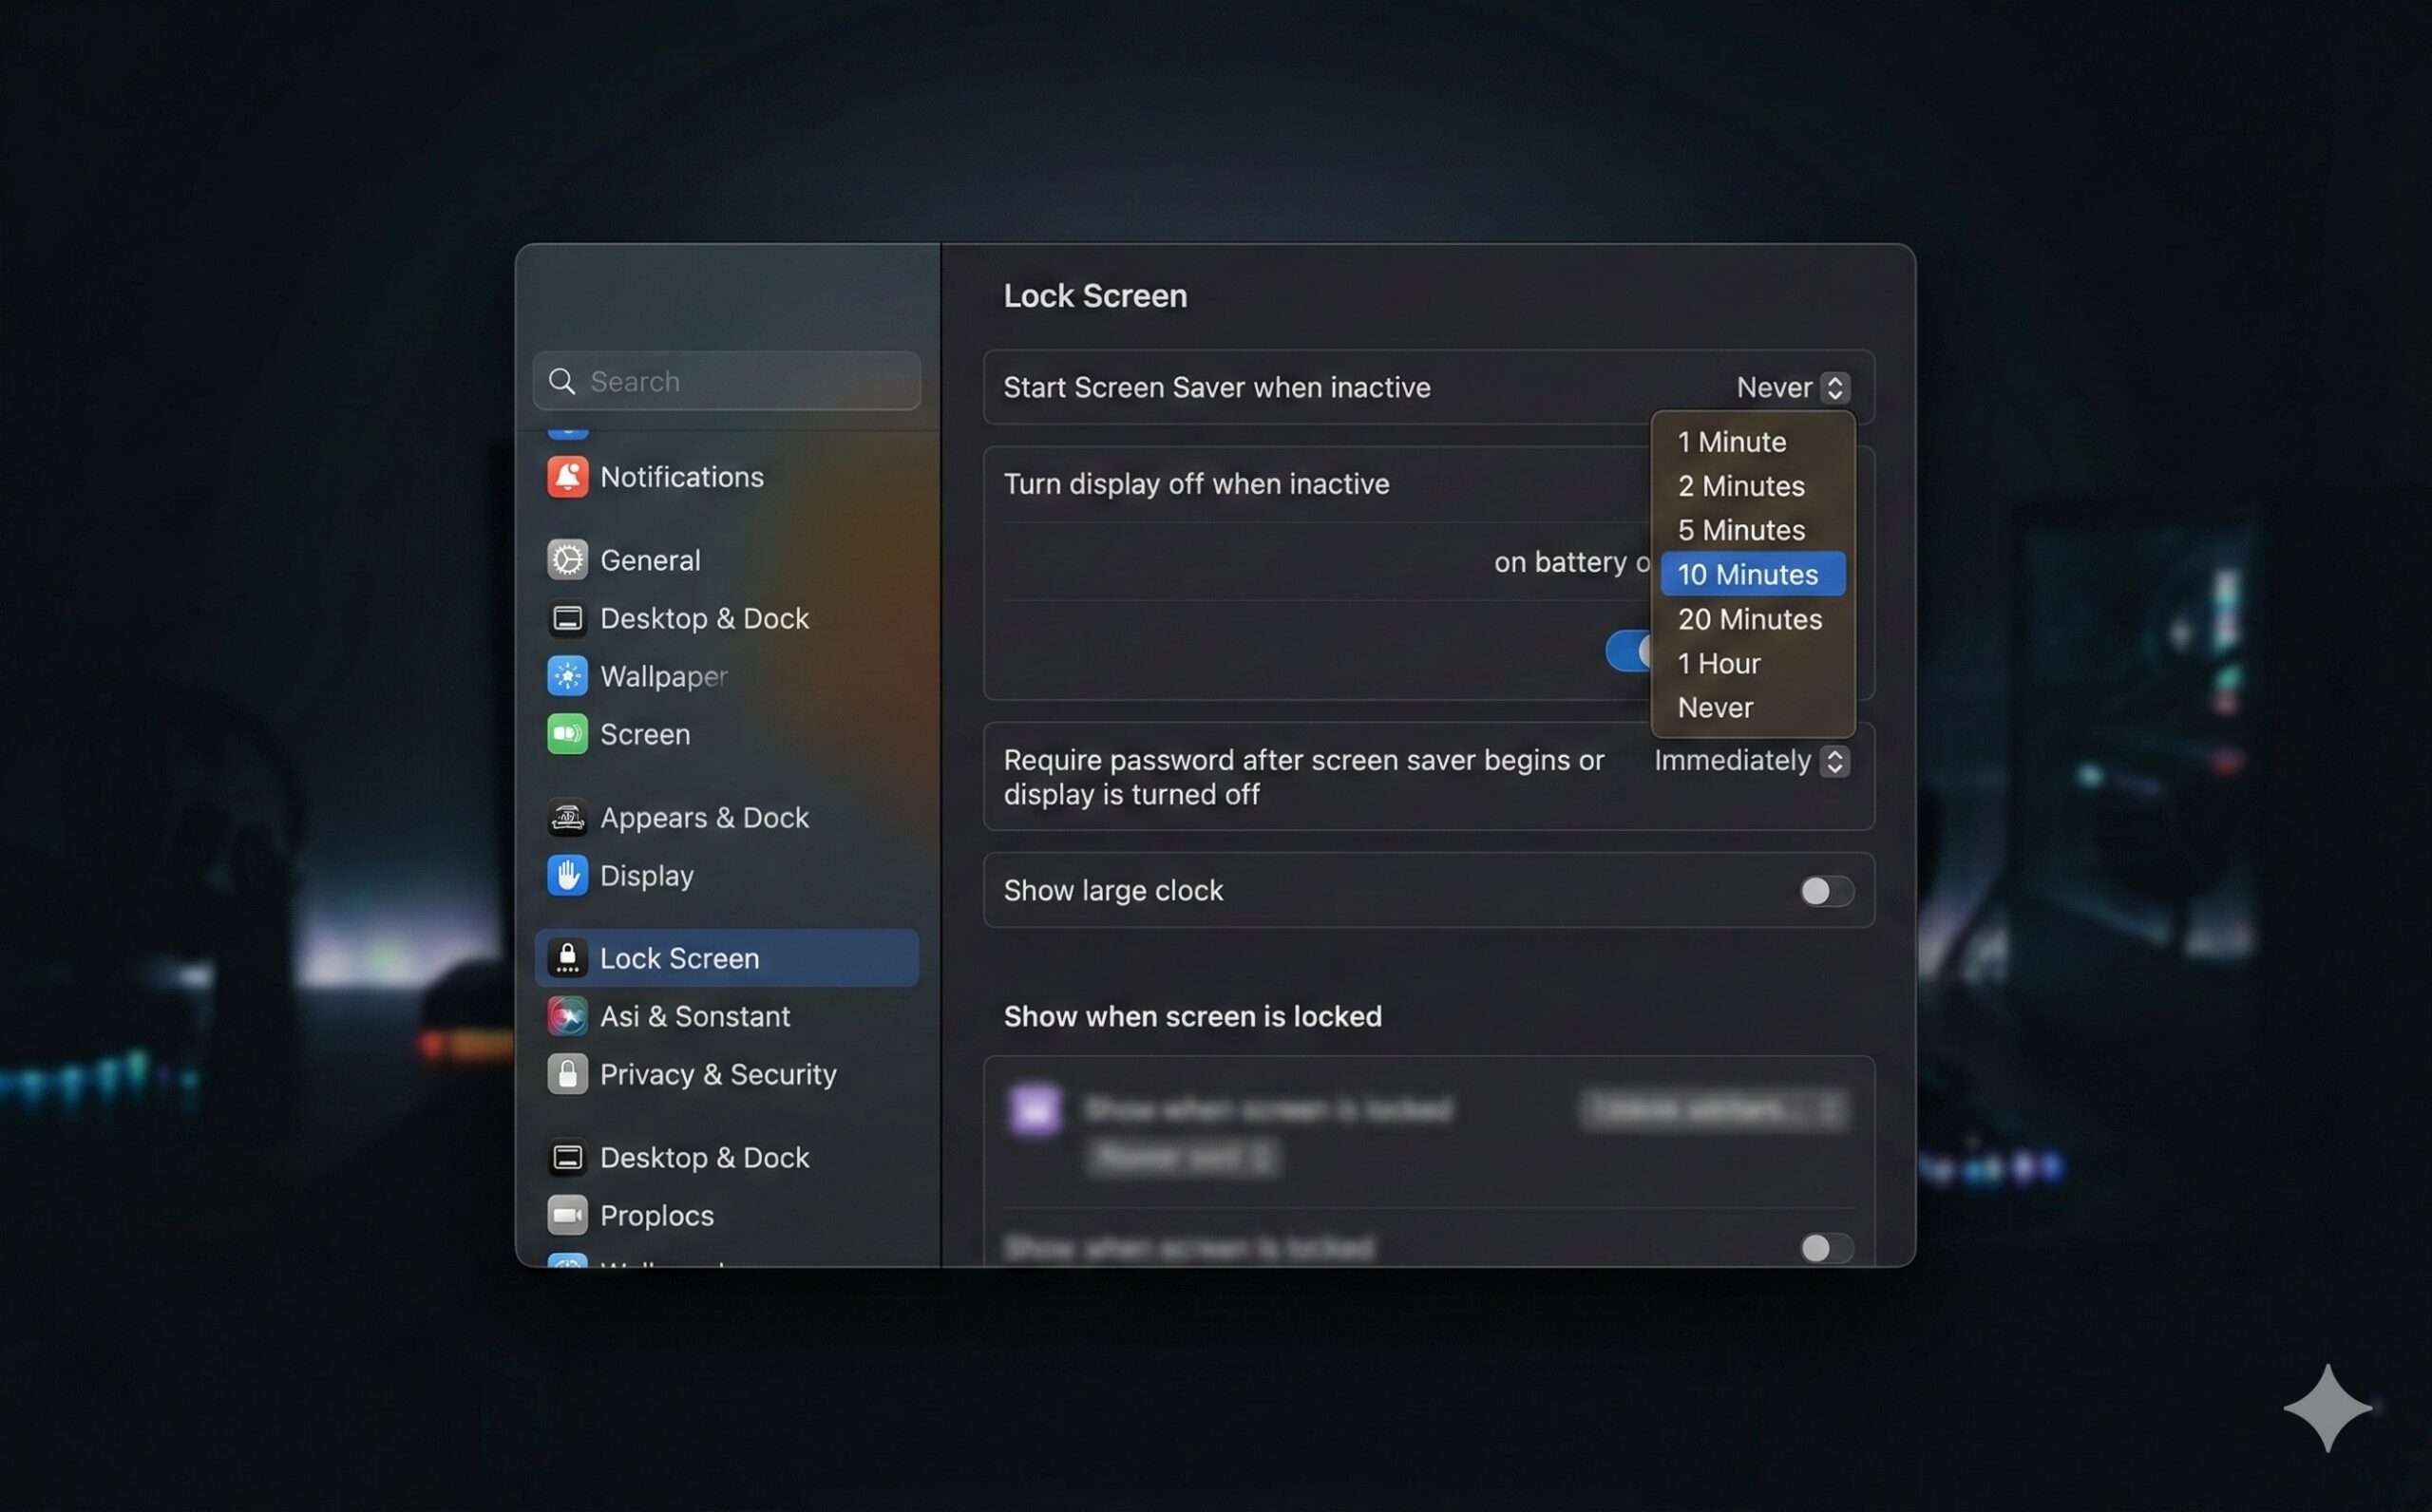This screenshot has width=2432, height=1512.
Task: Click the Wallpaper icon in sidebar
Action: coord(567,676)
